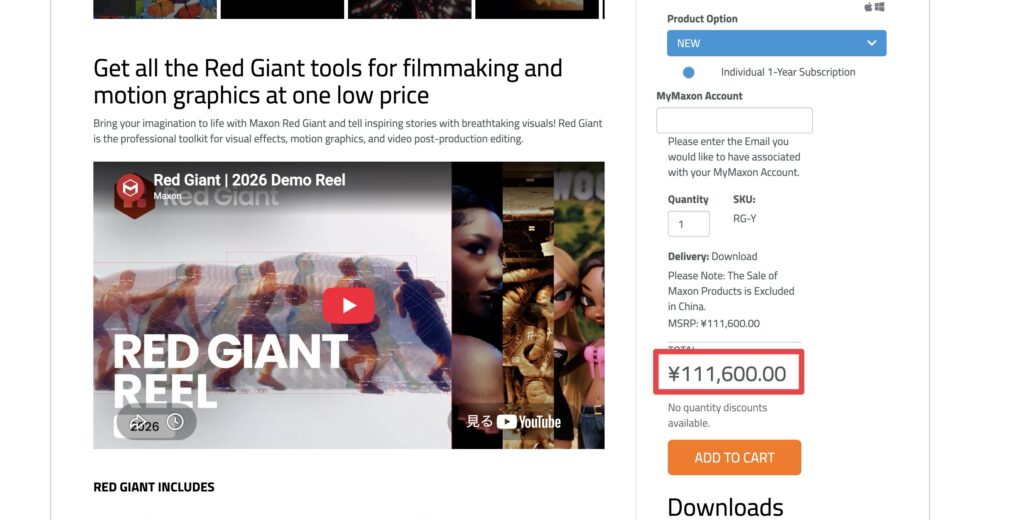Click the first gallery thumbnail with colorful art
1024x520 pixels.
coord(155,9)
